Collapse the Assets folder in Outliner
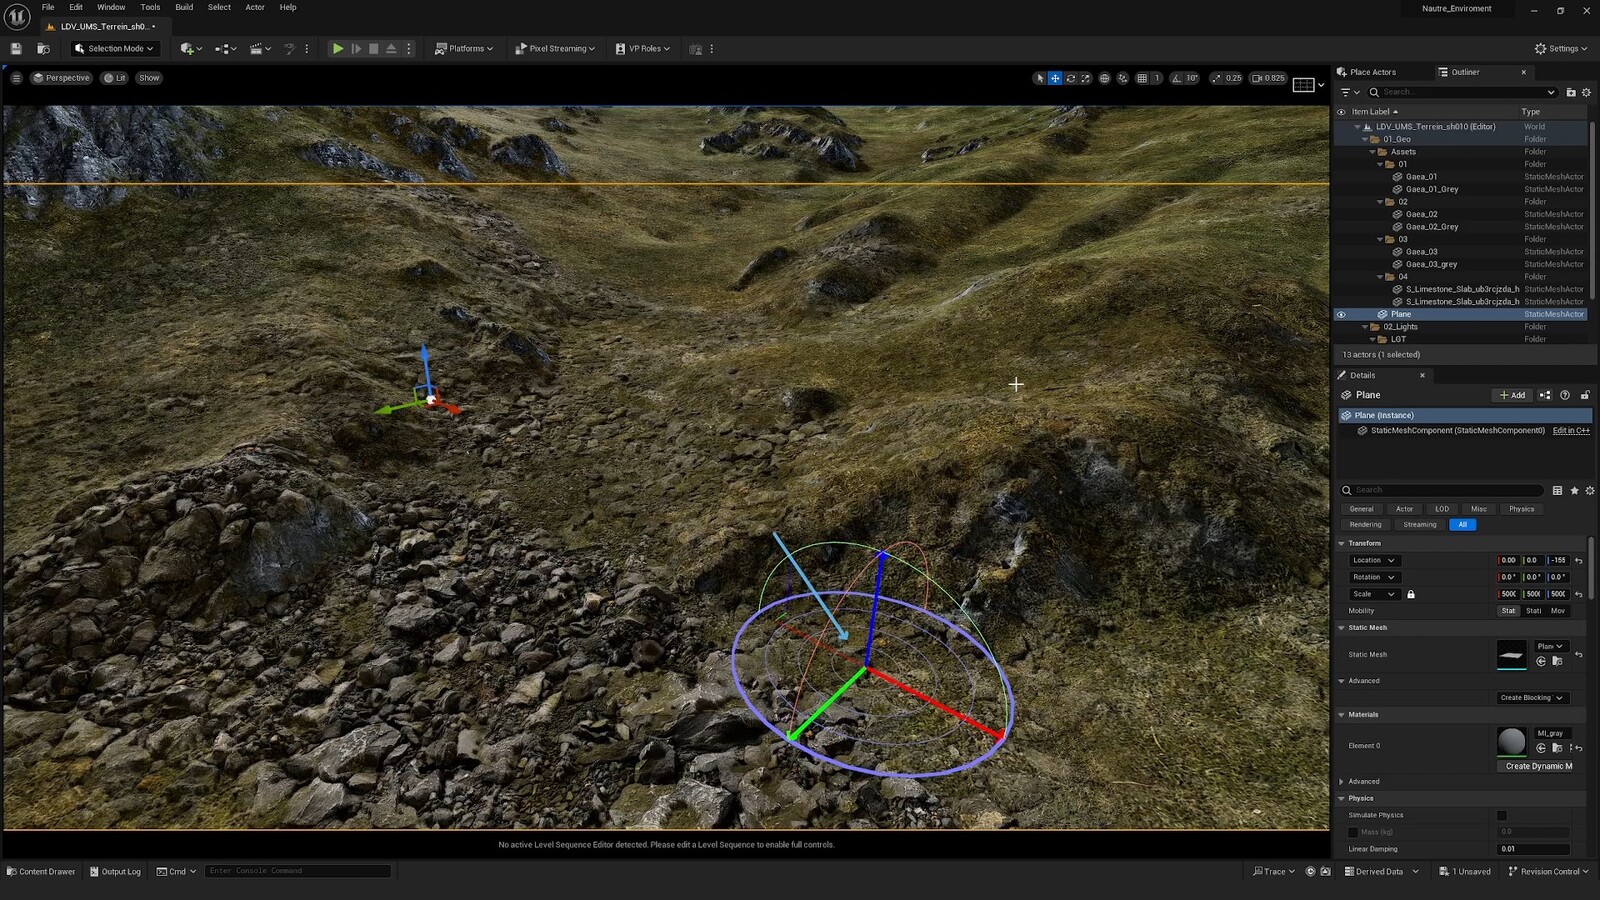Viewport: 1600px width, 900px height. 1373,152
